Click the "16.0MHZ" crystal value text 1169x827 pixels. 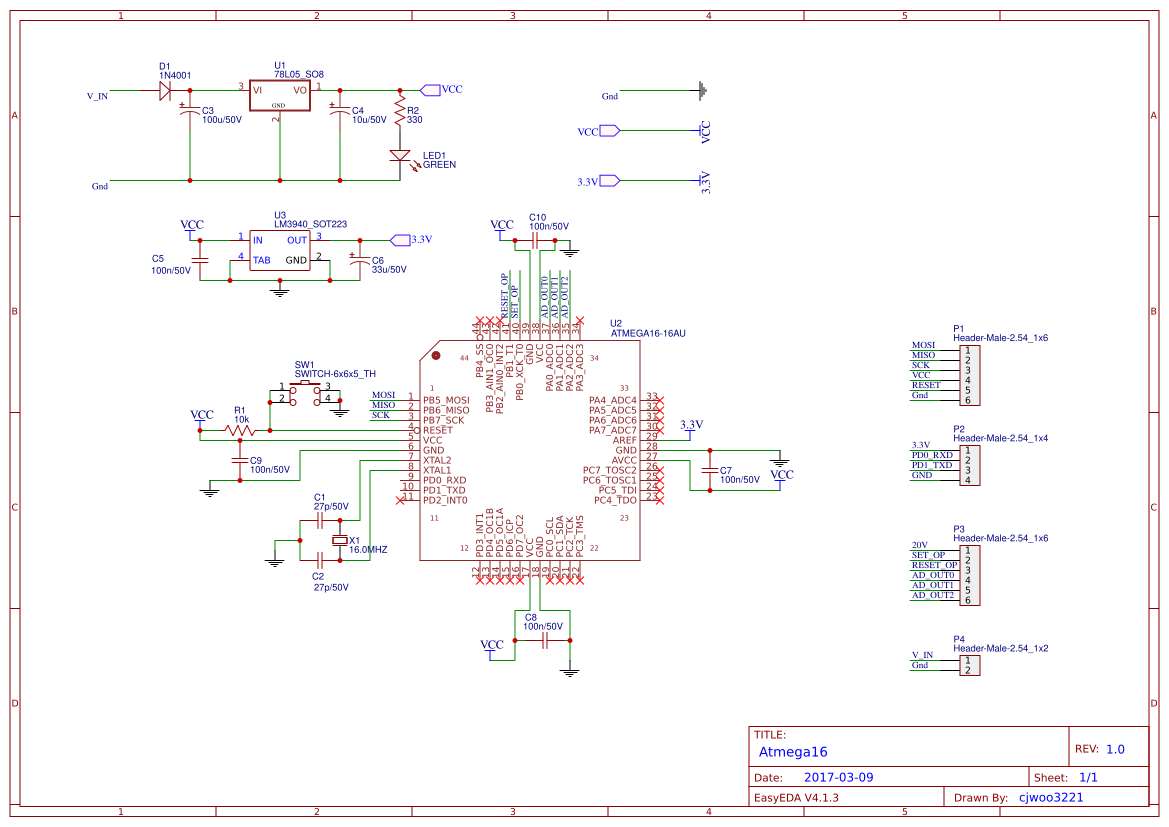point(368,550)
